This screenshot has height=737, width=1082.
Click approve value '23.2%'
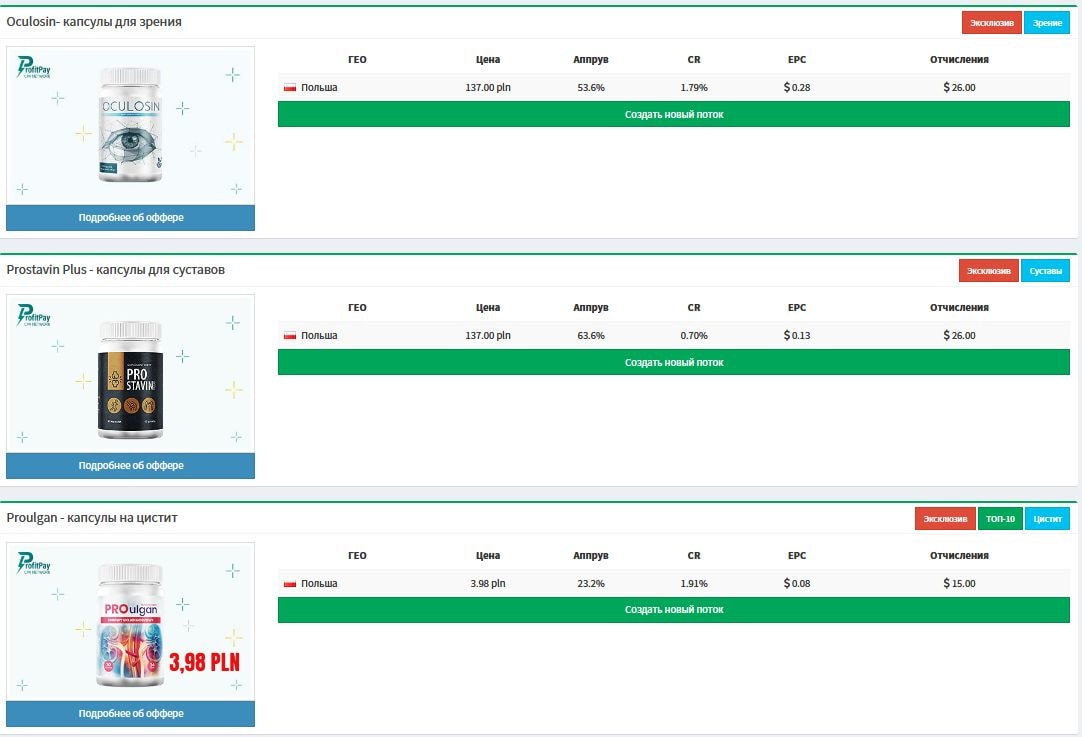click(591, 583)
